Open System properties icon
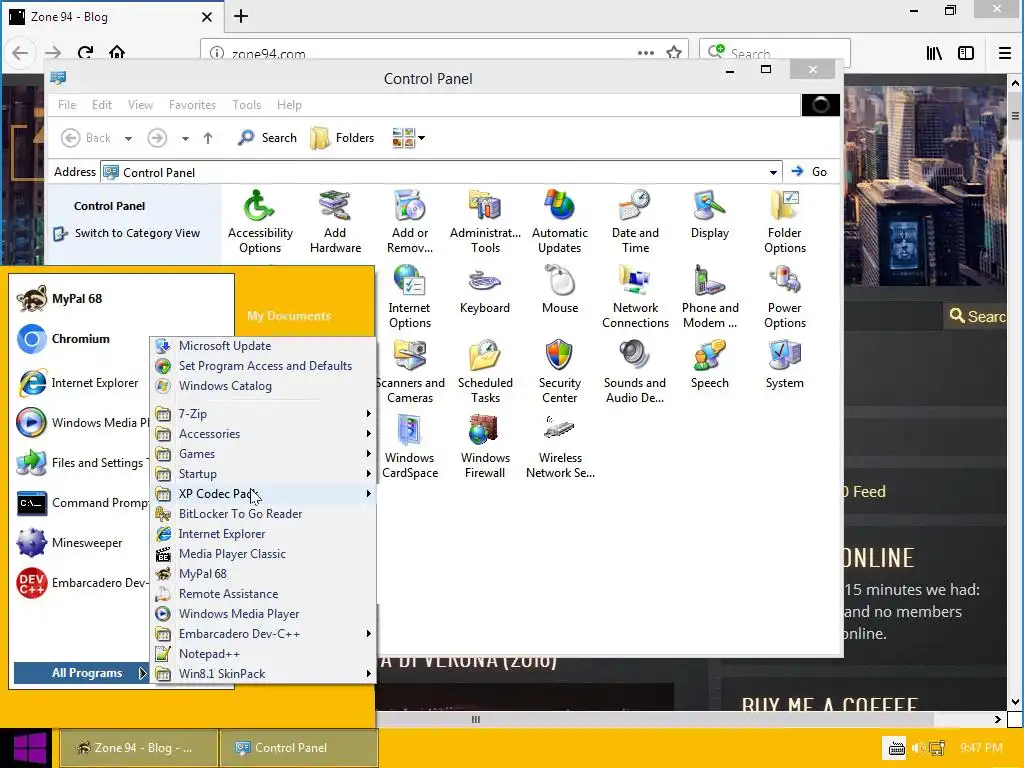Screen dimensions: 1024x768 [785, 366]
